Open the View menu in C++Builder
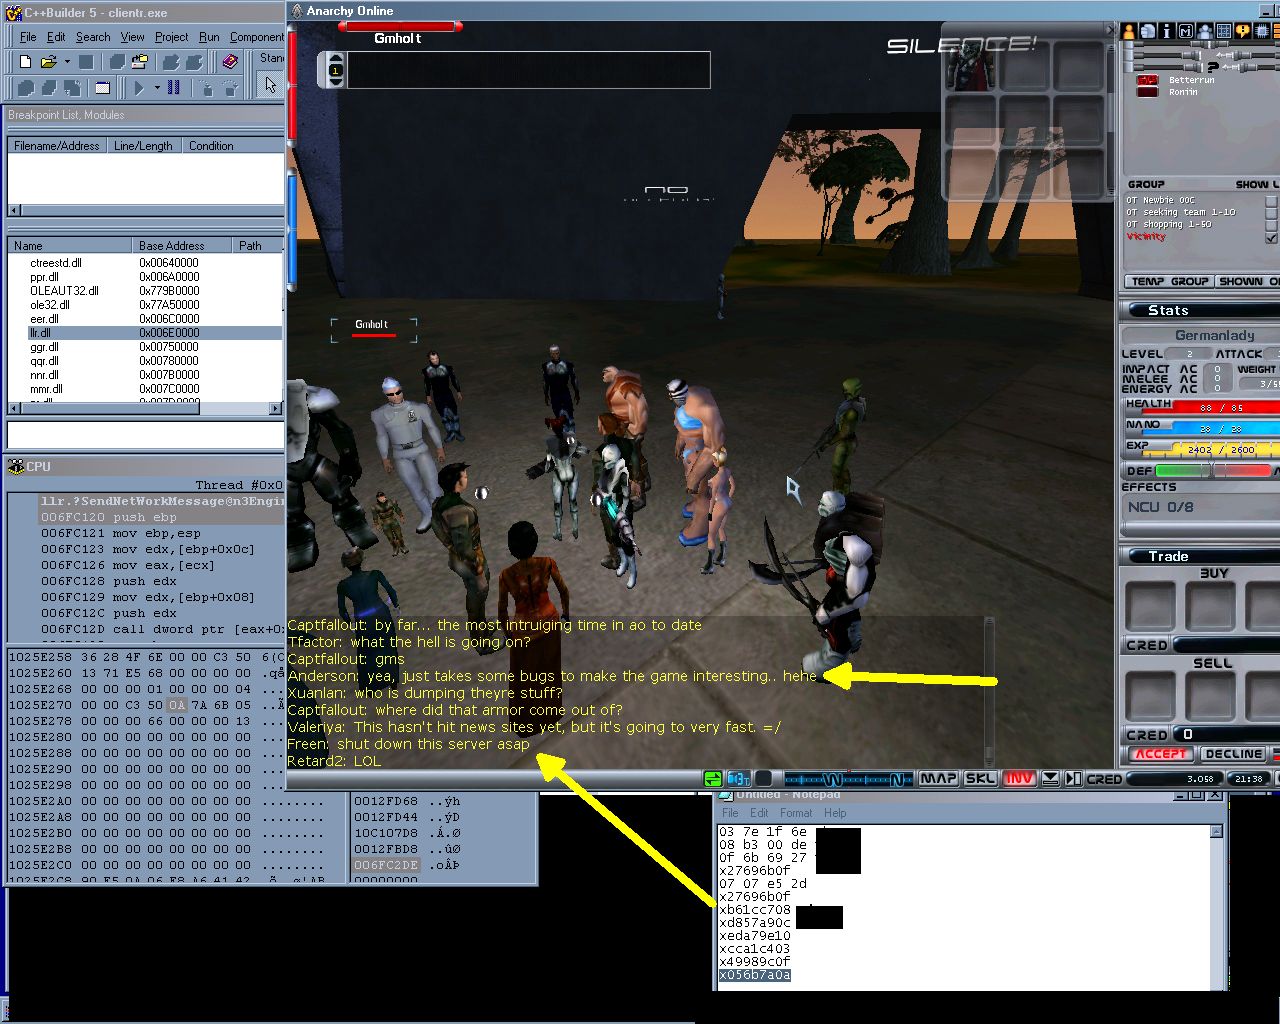The height and width of the screenshot is (1024, 1280). point(133,37)
